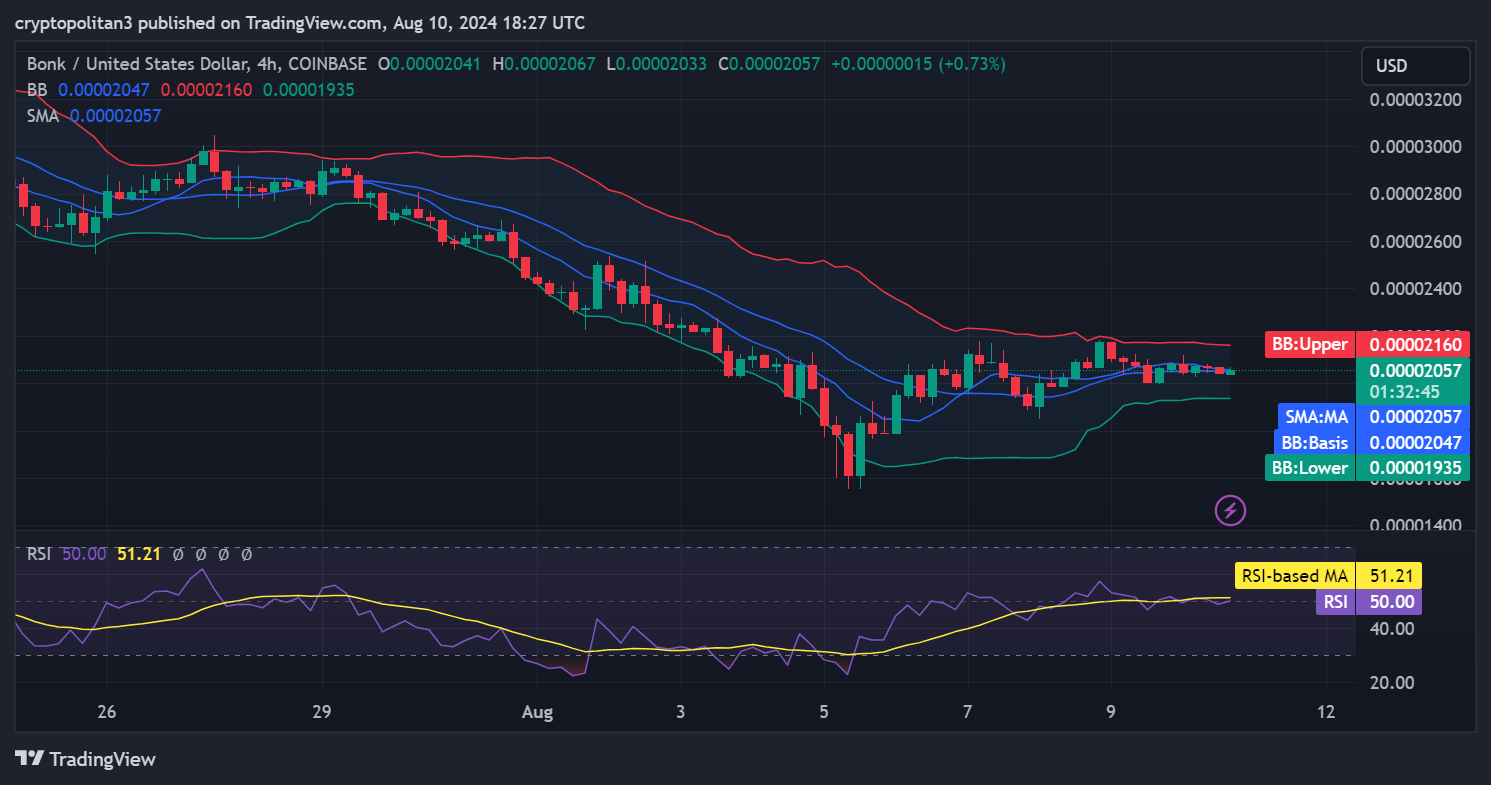Click the 0.00001400 price axis label
The height and width of the screenshot is (785, 1491).
click(1415, 525)
